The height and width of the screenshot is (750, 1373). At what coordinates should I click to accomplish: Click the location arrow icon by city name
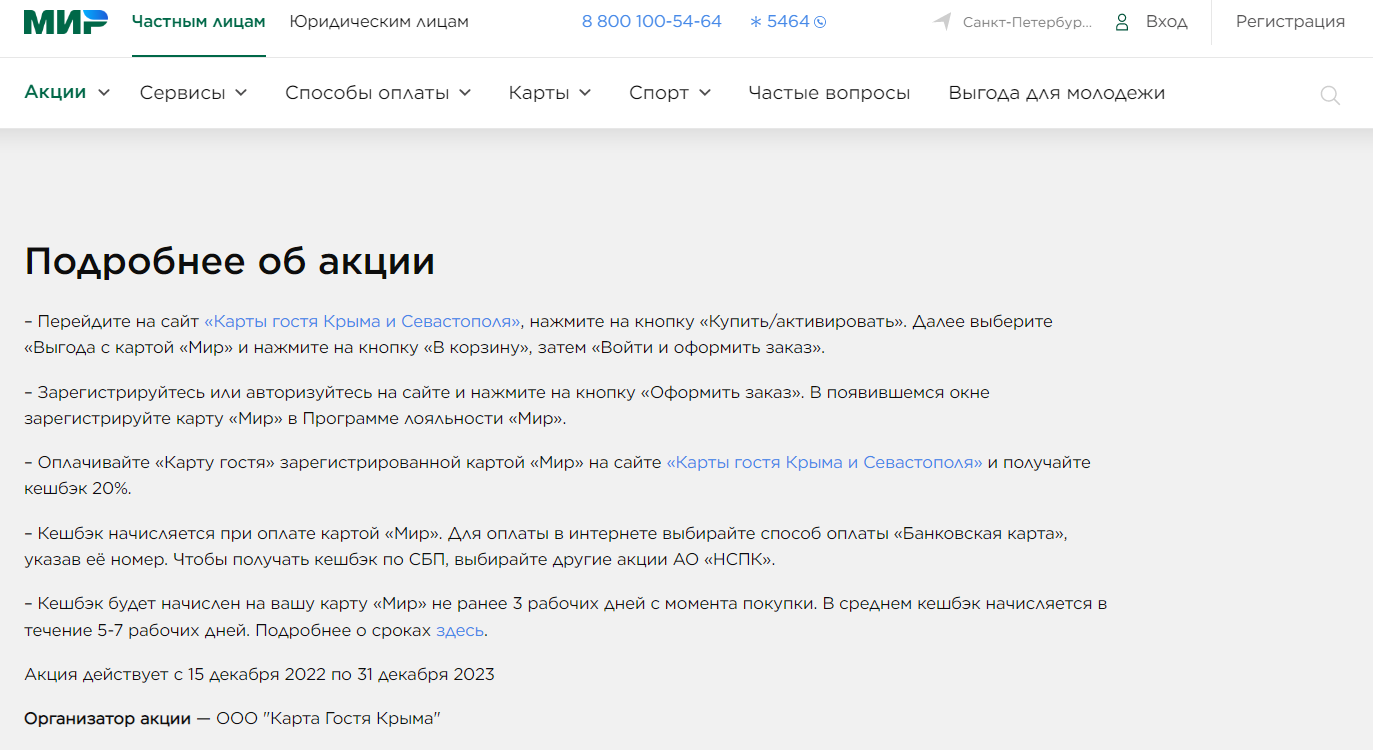[941, 20]
